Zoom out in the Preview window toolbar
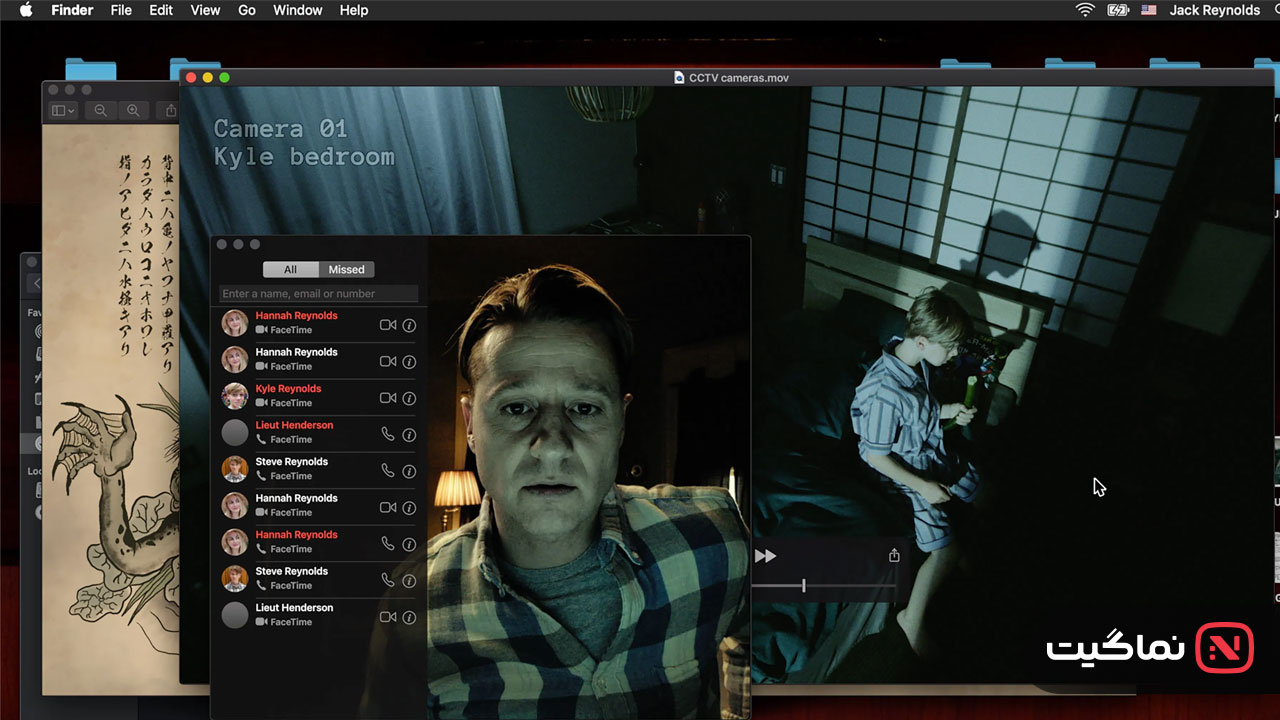Screen dimensions: 1280x720 pos(100,111)
